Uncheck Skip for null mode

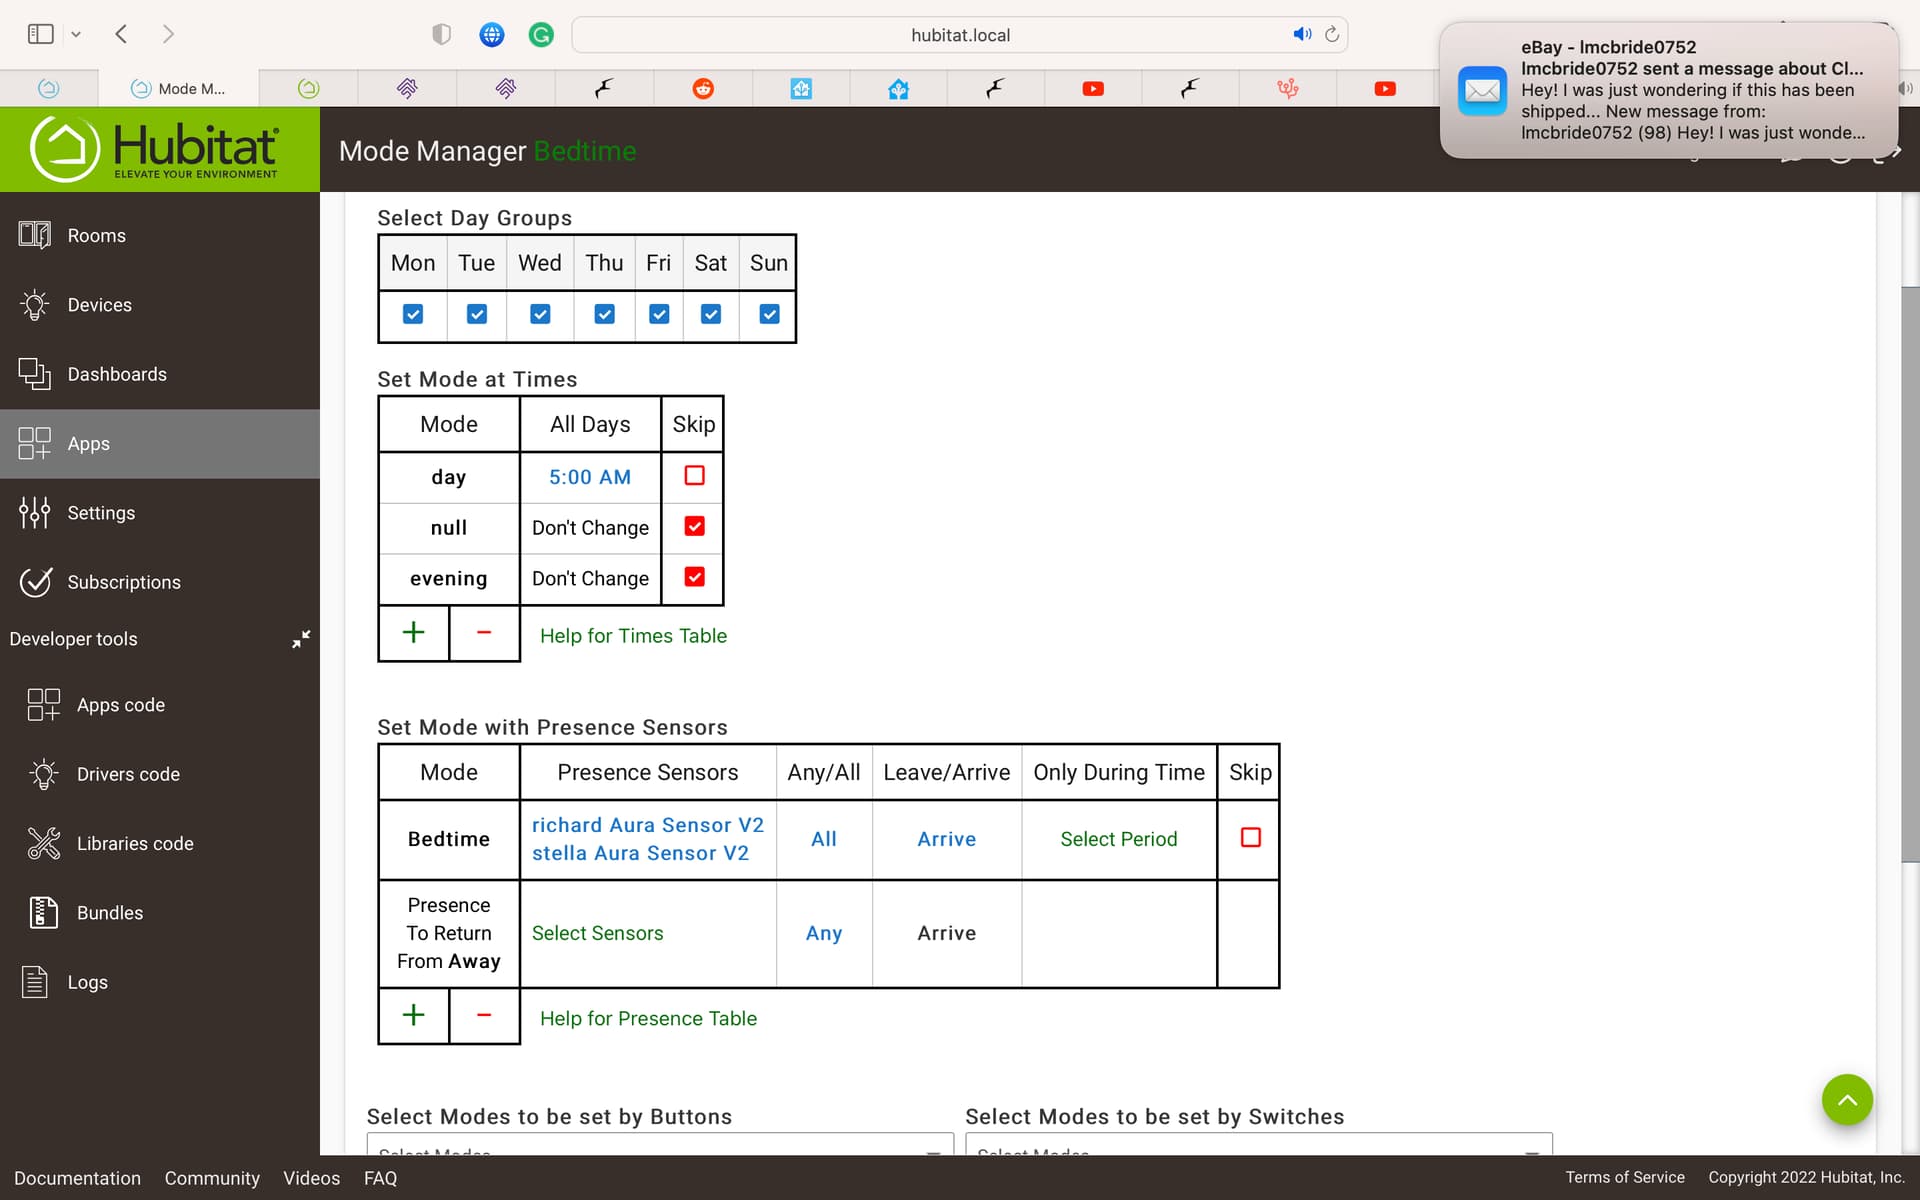(694, 526)
